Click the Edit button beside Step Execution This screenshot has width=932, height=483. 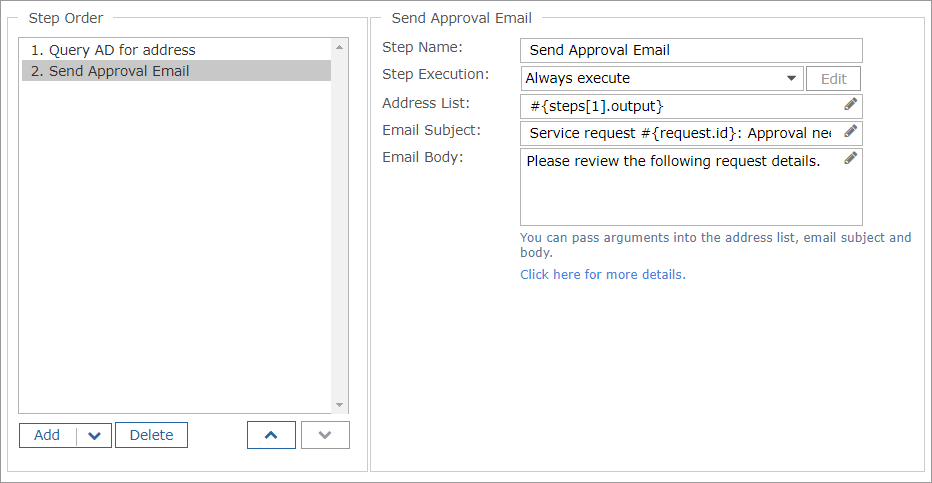[x=833, y=78]
